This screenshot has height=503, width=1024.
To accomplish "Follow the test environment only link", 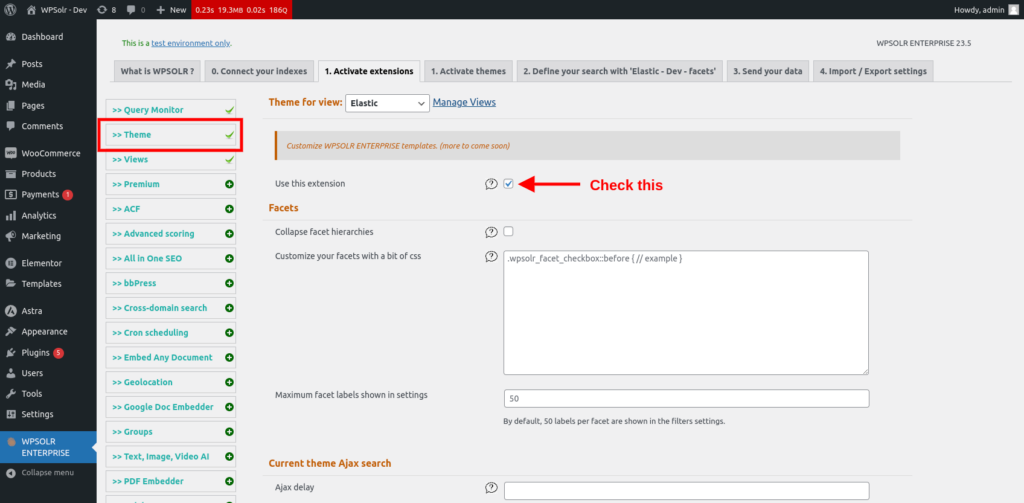I will pos(191,43).
